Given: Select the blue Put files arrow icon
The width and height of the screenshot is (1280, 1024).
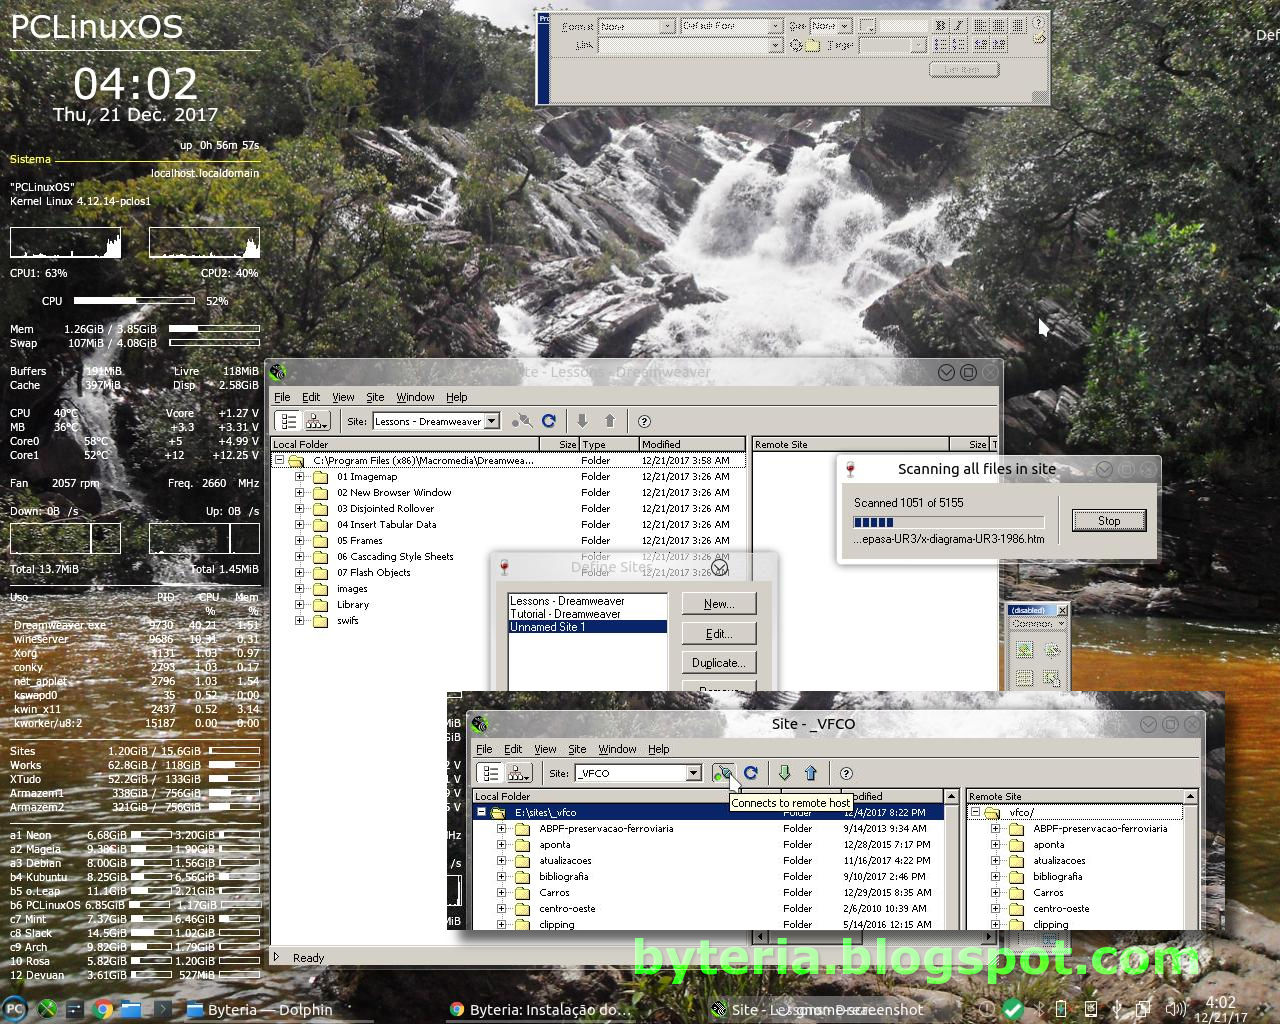Looking at the screenshot, I should click(810, 773).
